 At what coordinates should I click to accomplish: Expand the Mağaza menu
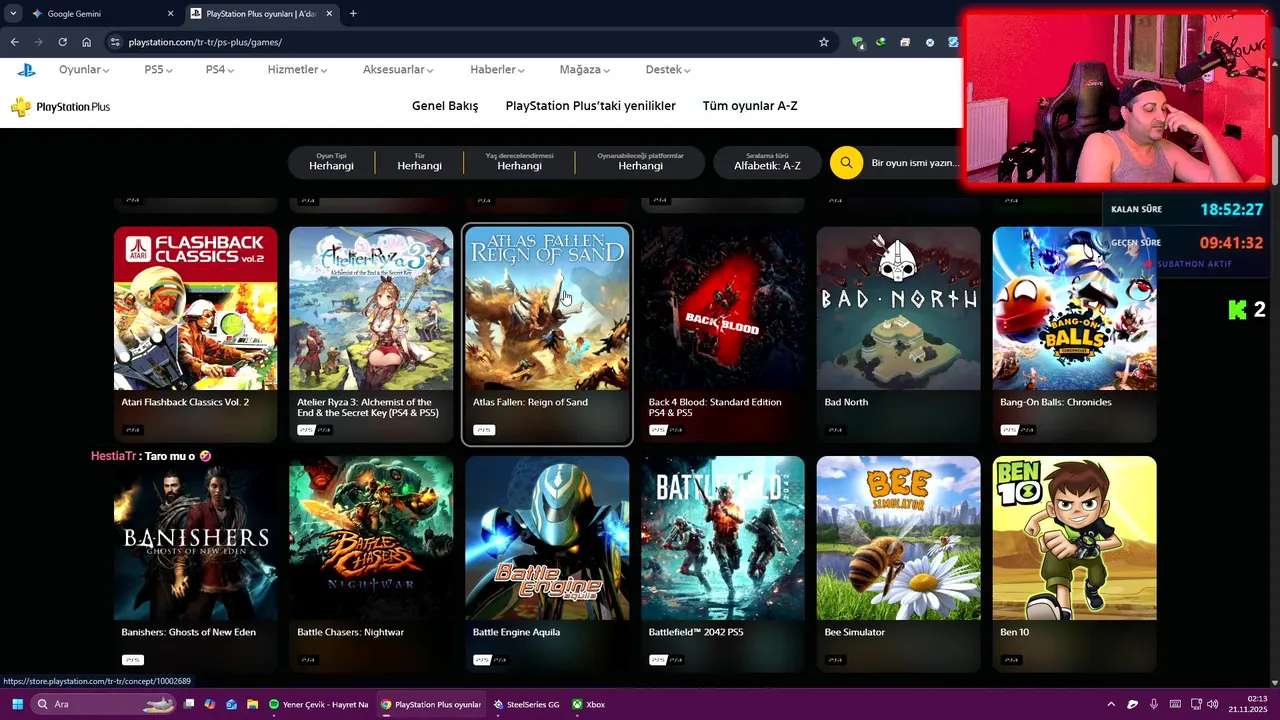pos(585,70)
